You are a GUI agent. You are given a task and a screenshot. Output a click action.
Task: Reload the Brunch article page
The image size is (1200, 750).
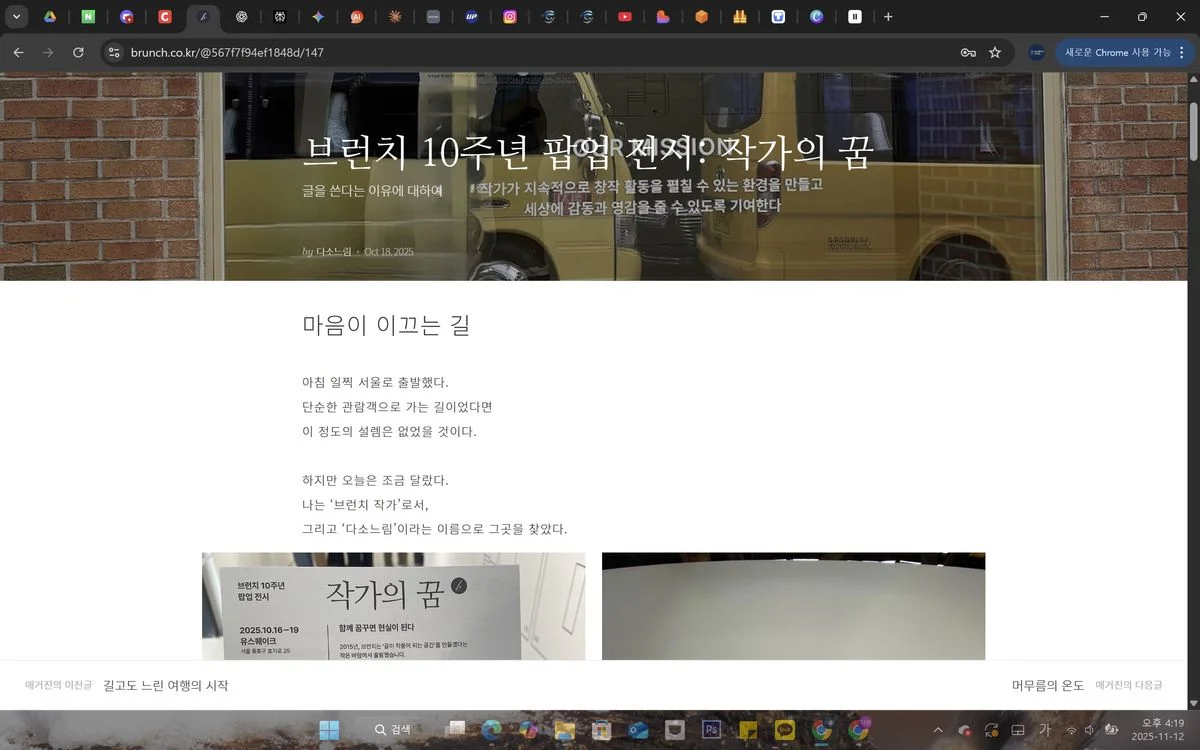[78, 52]
